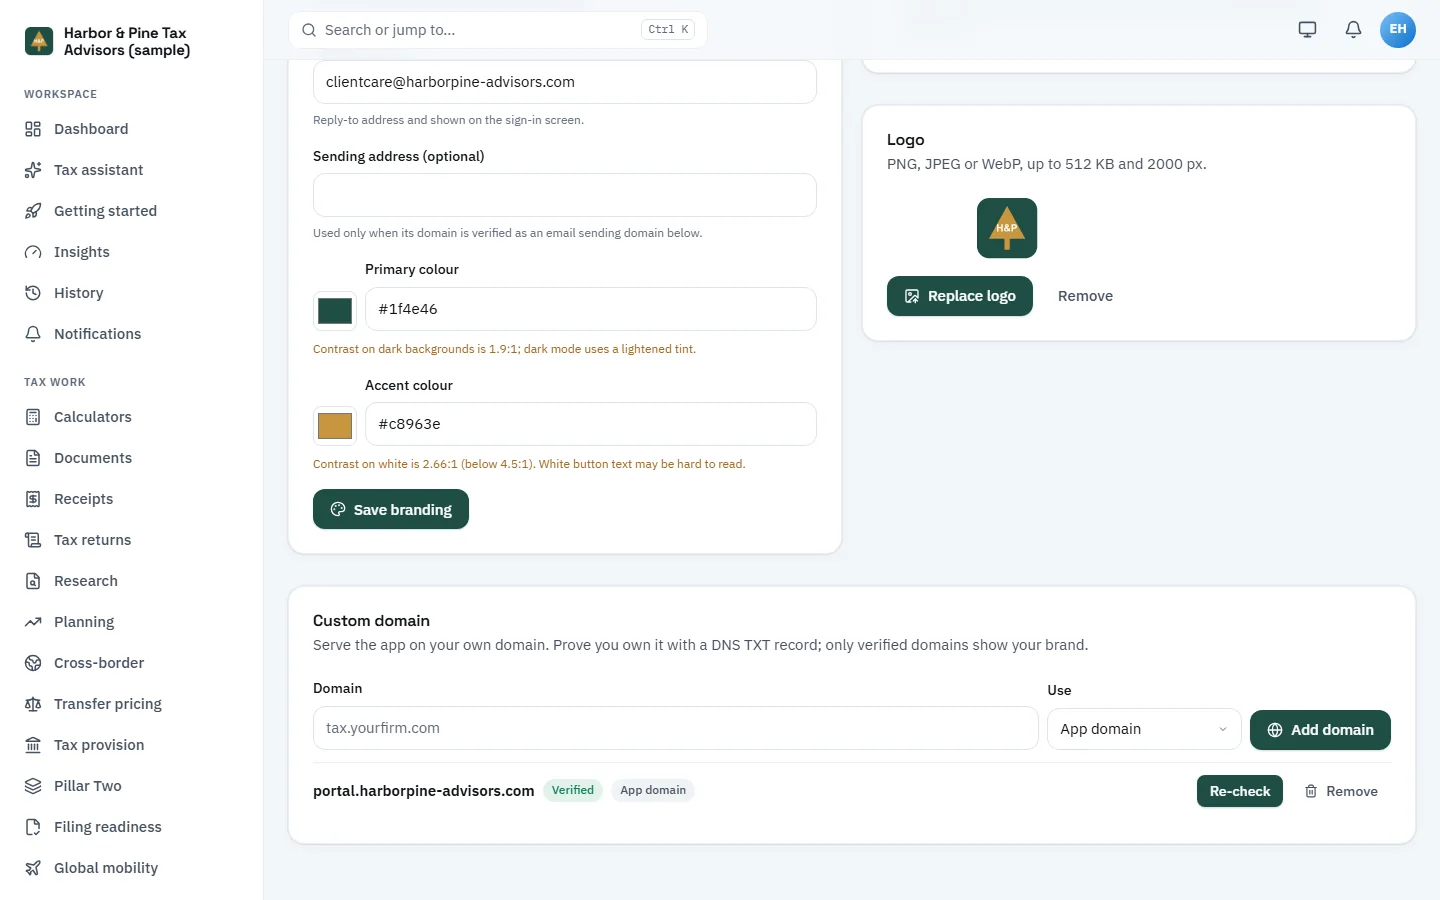Screen dimensions: 1440x900
Task: Click the Cross-border globe icon
Action: pyautogui.click(x=33, y=663)
